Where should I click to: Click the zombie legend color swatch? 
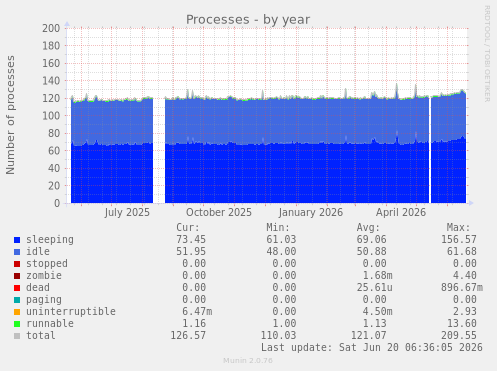(x=17, y=276)
